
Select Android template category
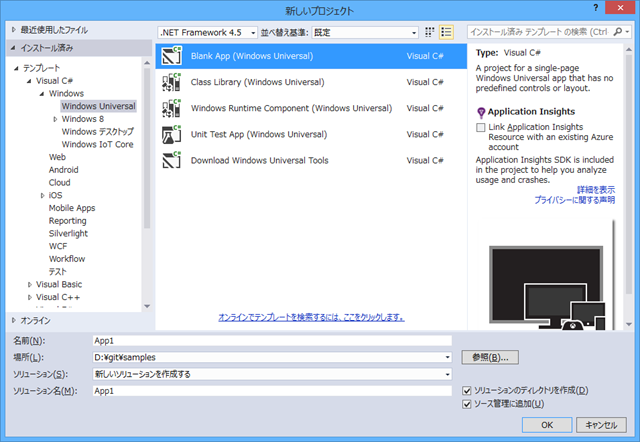click(x=63, y=170)
